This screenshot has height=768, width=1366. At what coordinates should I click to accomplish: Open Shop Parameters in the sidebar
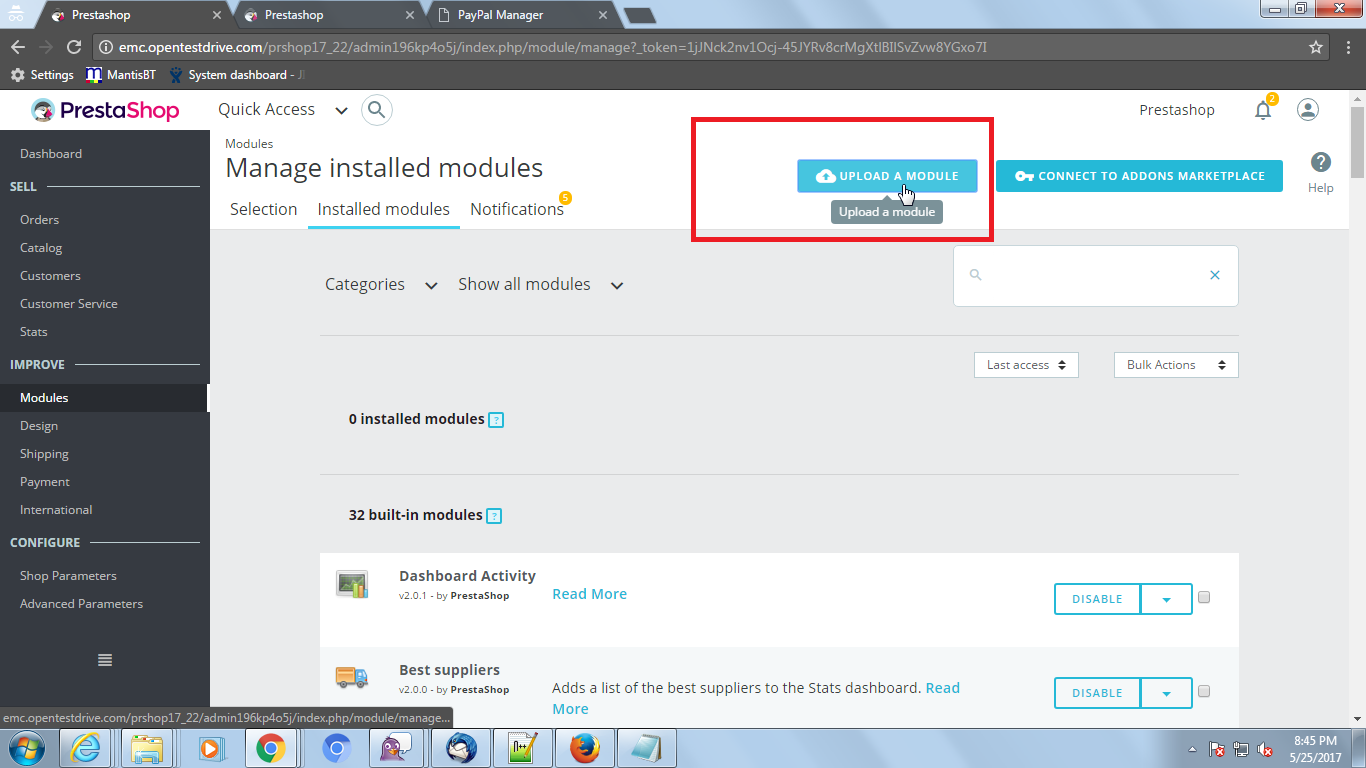coord(68,576)
